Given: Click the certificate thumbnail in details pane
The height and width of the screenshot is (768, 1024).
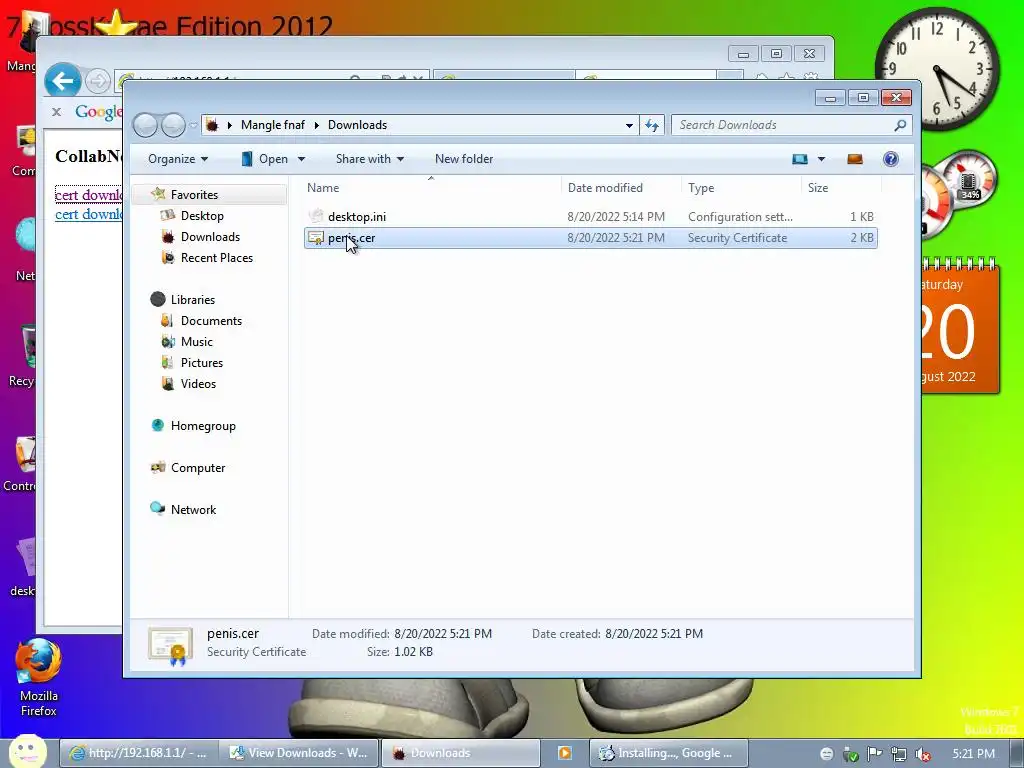Looking at the screenshot, I should point(170,646).
